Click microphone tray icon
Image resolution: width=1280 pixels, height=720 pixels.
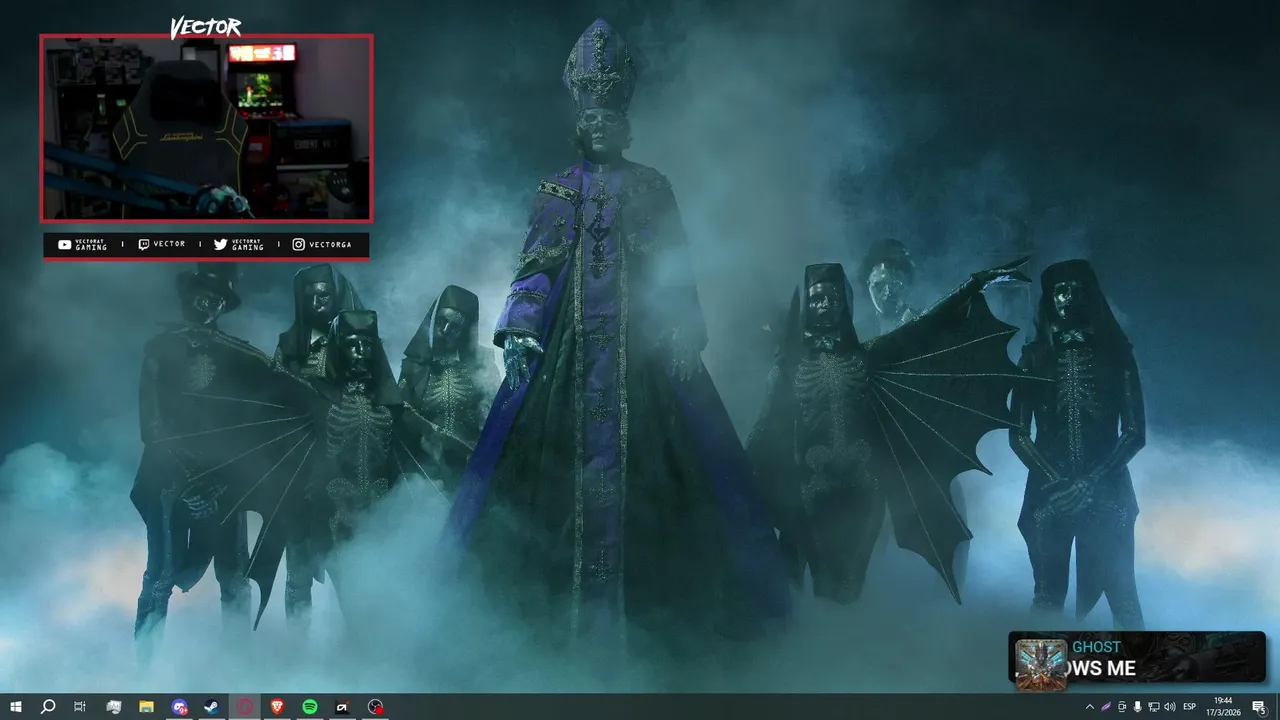[x=1138, y=707]
